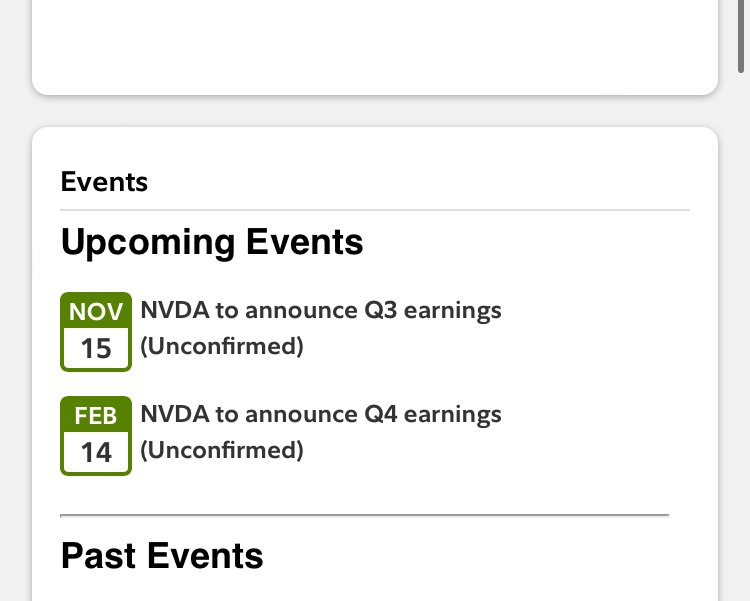The width and height of the screenshot is (750, 601).
Task: Click scrollbar track below the thumb
Action: (x=740, y=335)
